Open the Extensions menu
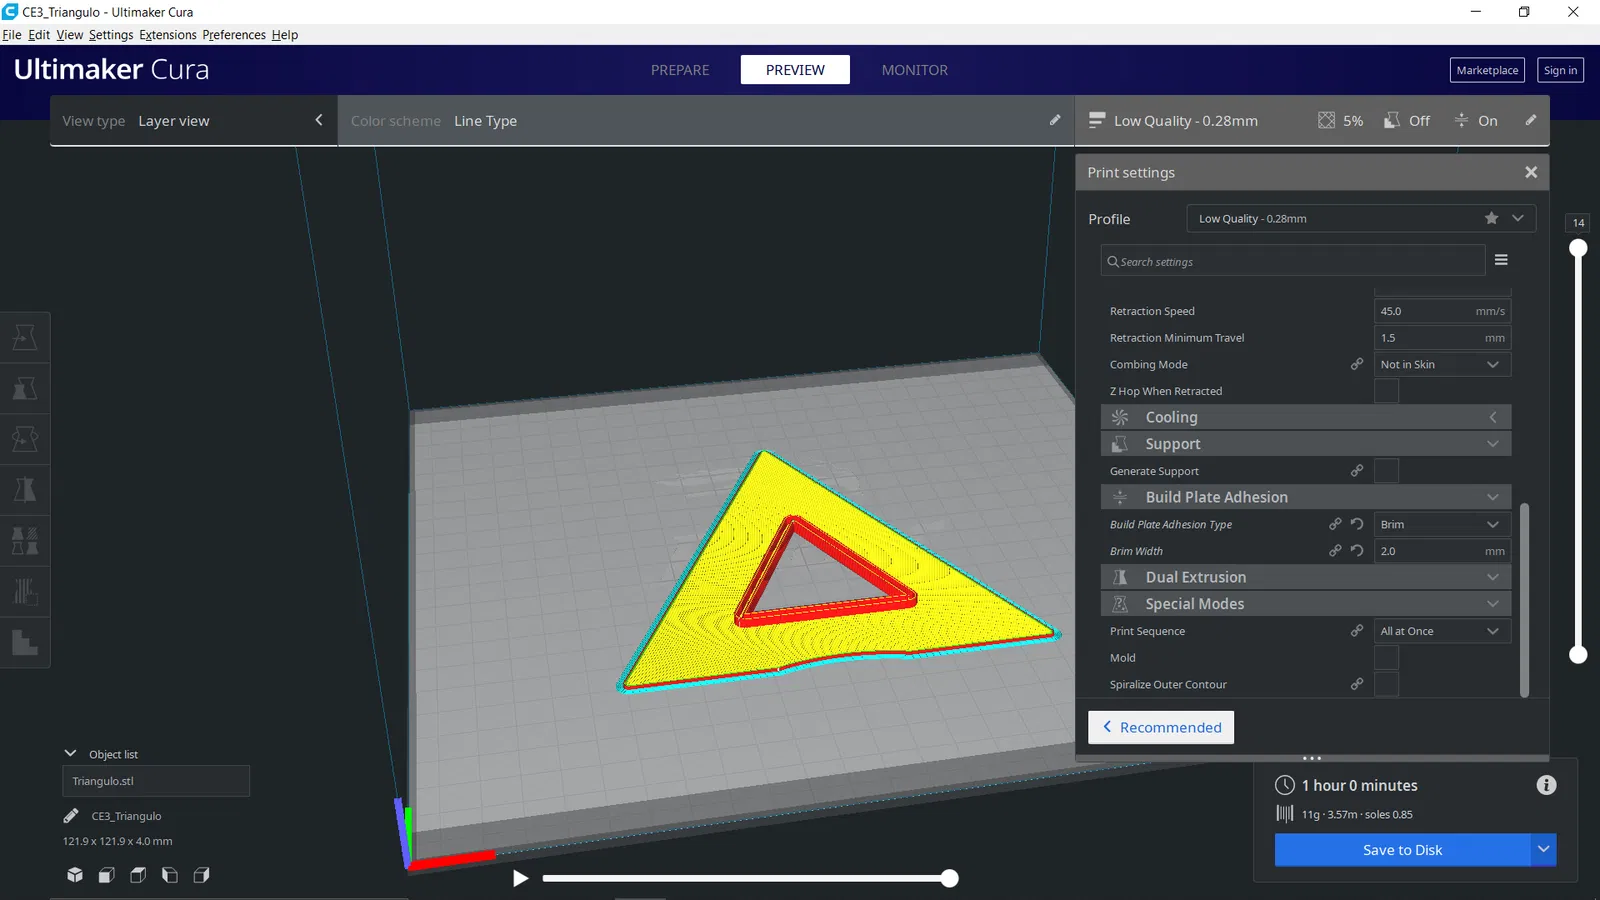Image resolution: width=1600 pixels, height=900 pixels. pyautogui.click(x=168, y=35)
